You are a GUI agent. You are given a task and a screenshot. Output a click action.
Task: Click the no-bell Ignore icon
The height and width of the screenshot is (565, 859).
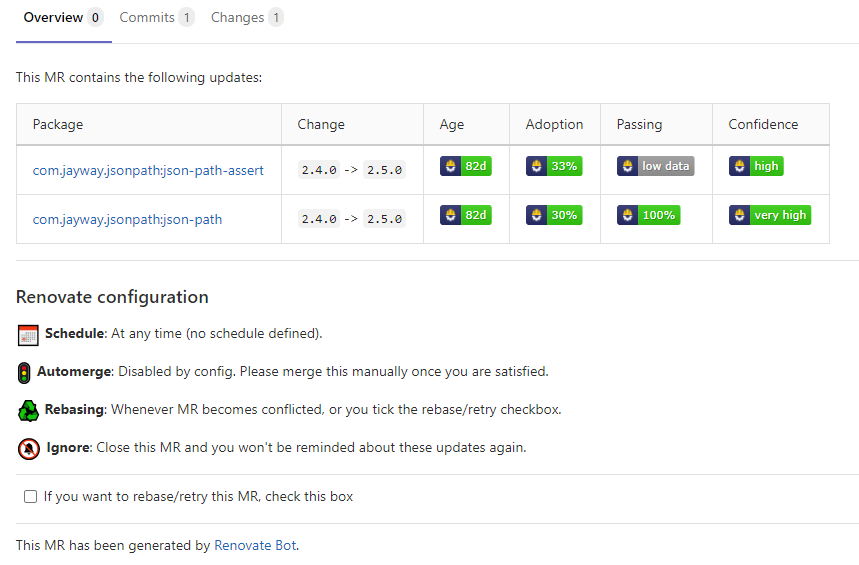pyautogui.click(x=28, y=449)
